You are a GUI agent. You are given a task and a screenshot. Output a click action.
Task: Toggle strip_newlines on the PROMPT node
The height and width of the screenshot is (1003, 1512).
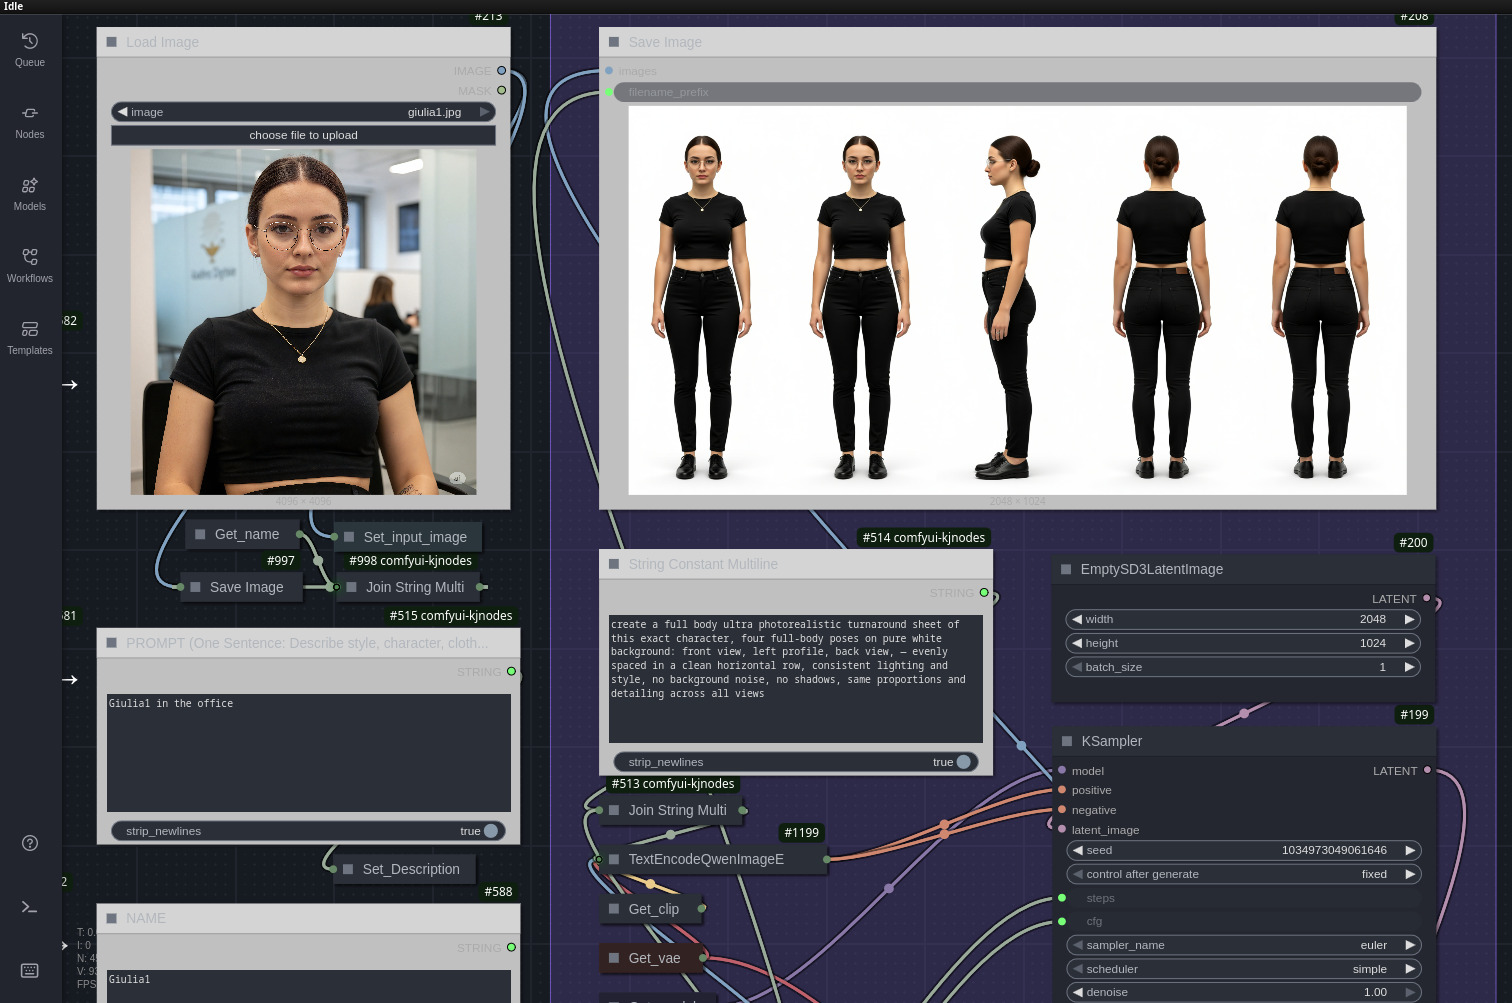490,831
